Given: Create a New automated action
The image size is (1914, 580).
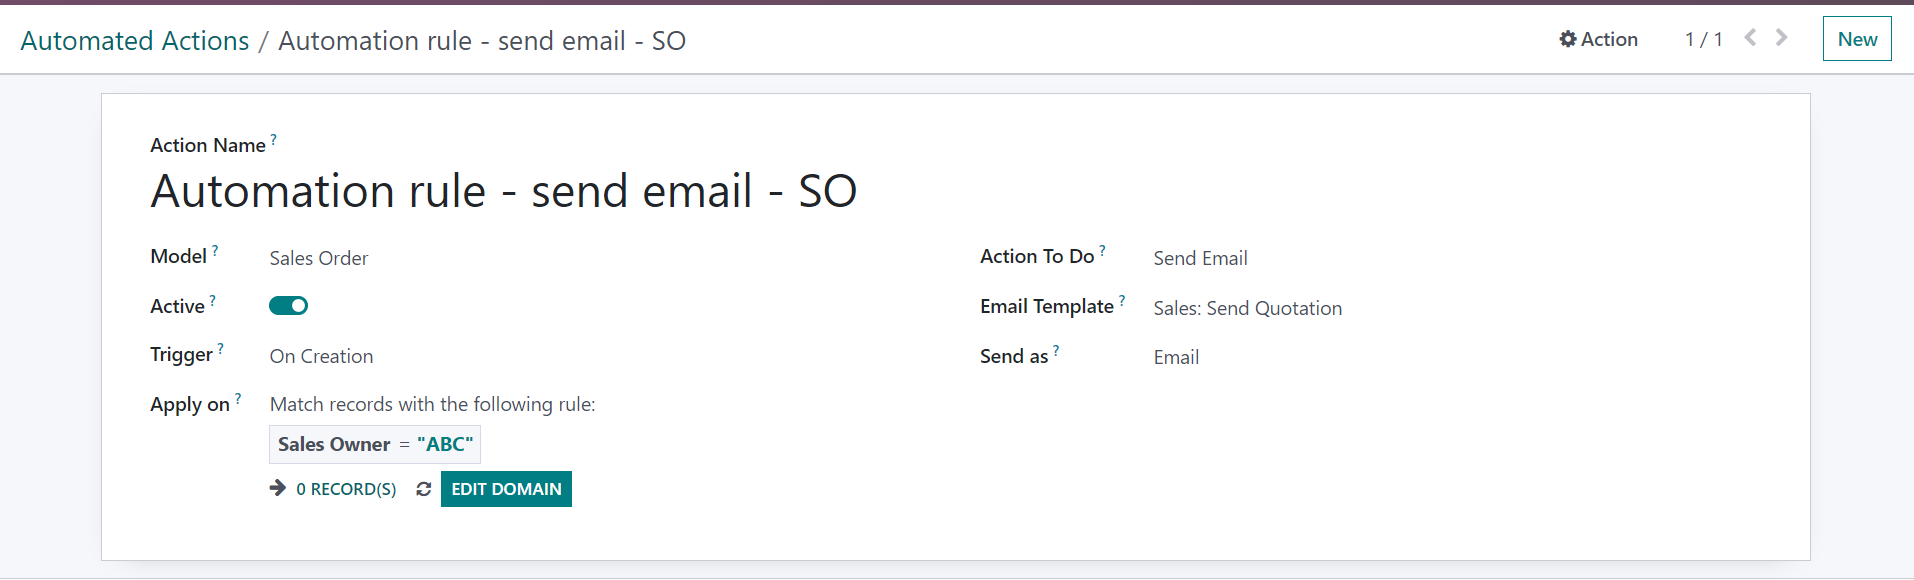Looking at the screenshot, I should [x=1857, y=39].
